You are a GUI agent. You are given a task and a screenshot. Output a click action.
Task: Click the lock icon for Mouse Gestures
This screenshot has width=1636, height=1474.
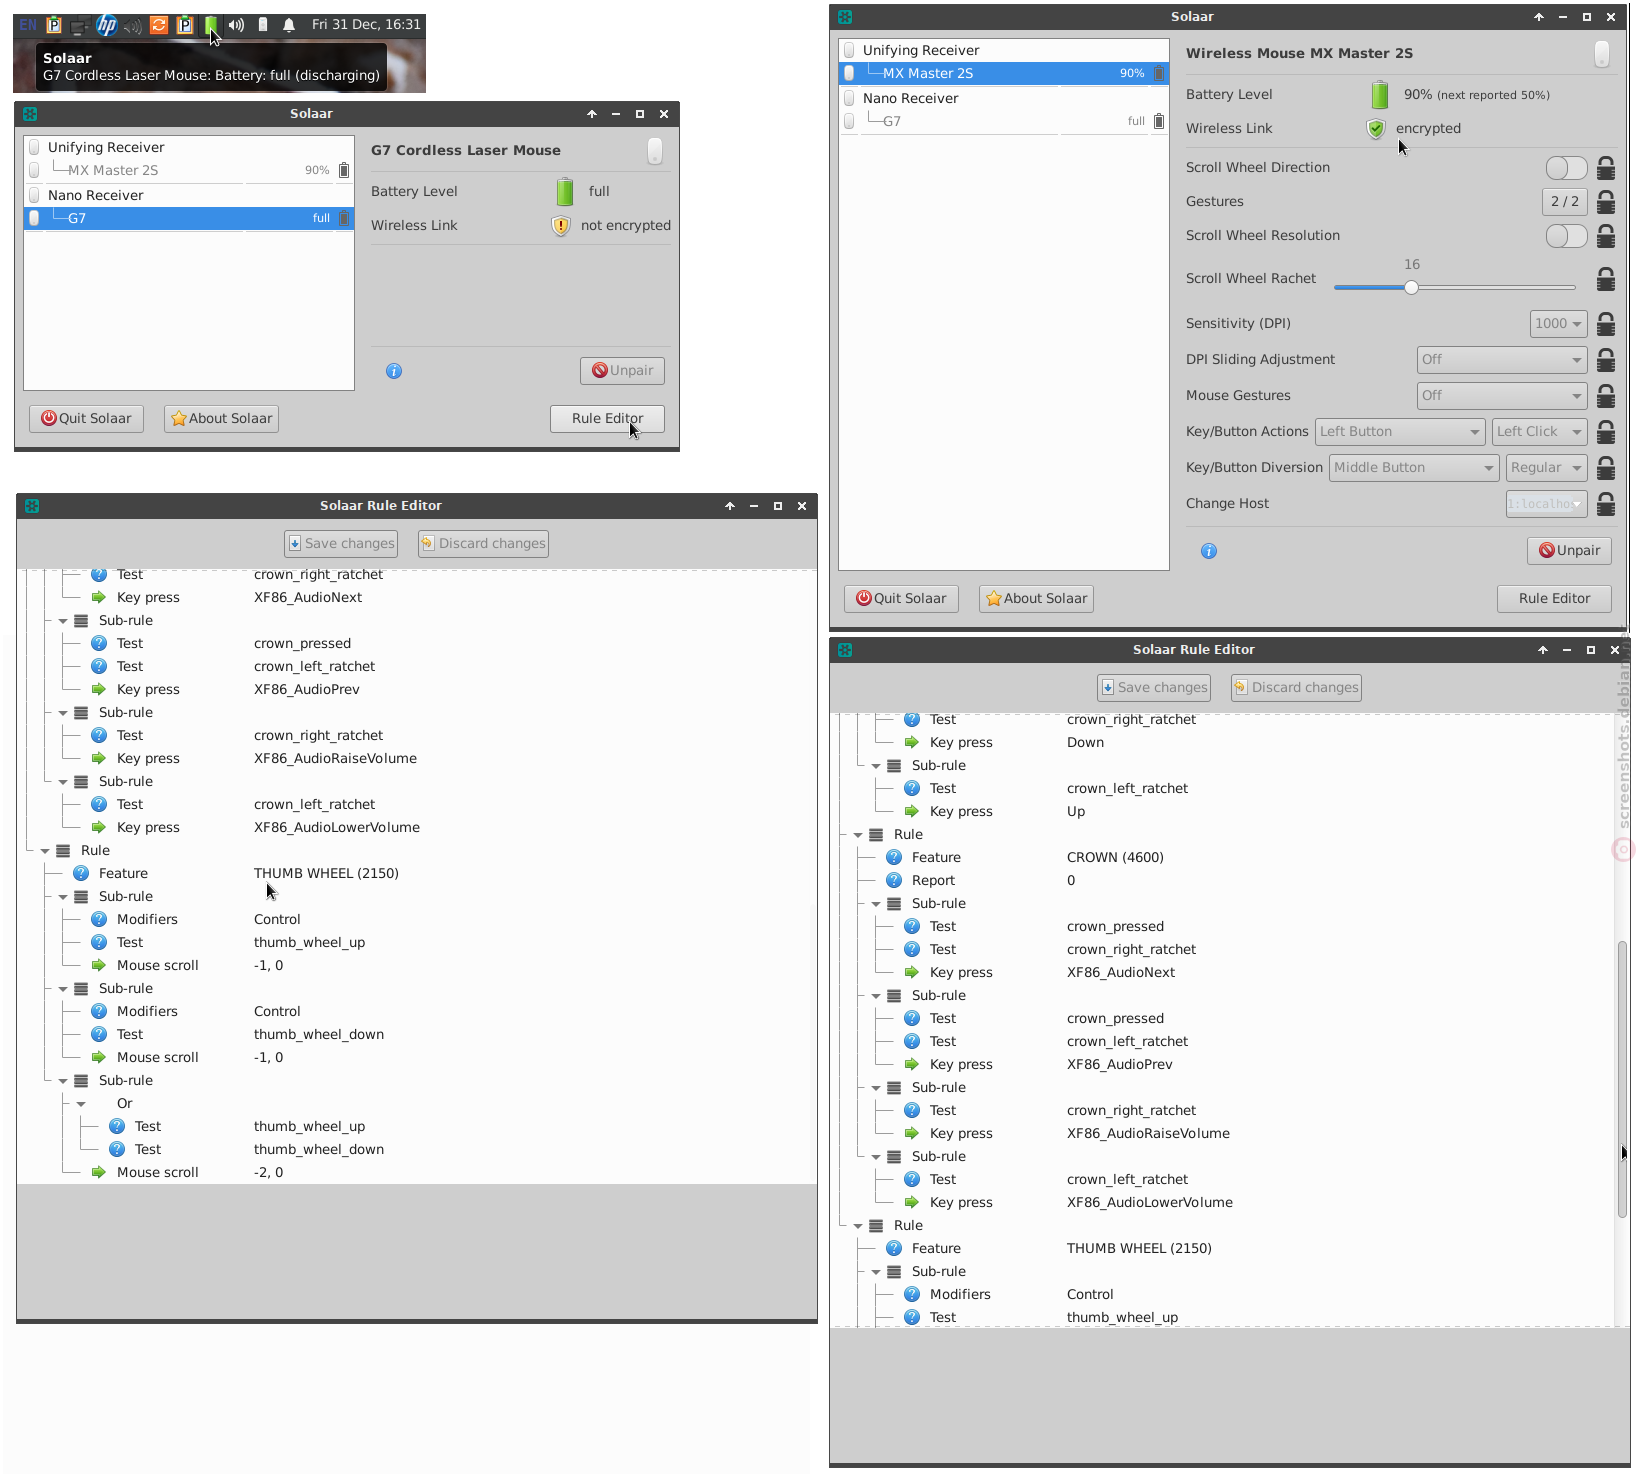click(1606, 395)
